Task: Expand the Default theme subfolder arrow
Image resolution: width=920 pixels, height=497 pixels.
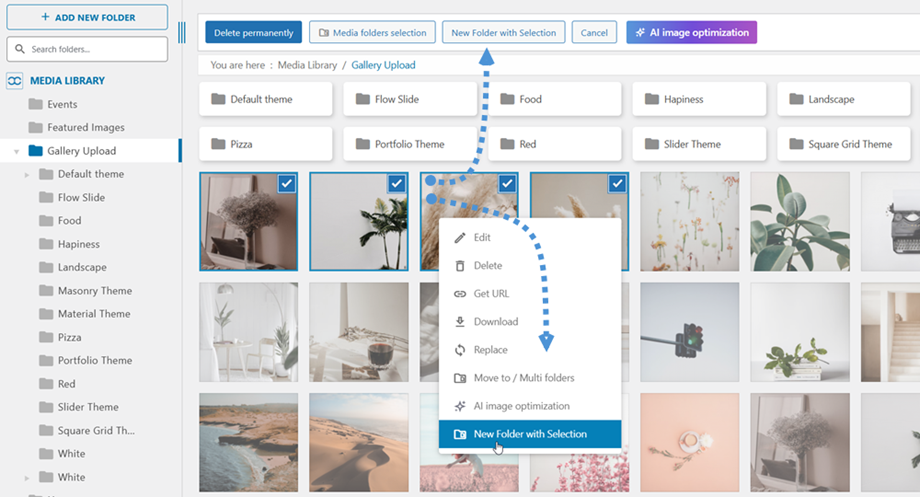Action: pyautogui.click(x=27, y=175)
